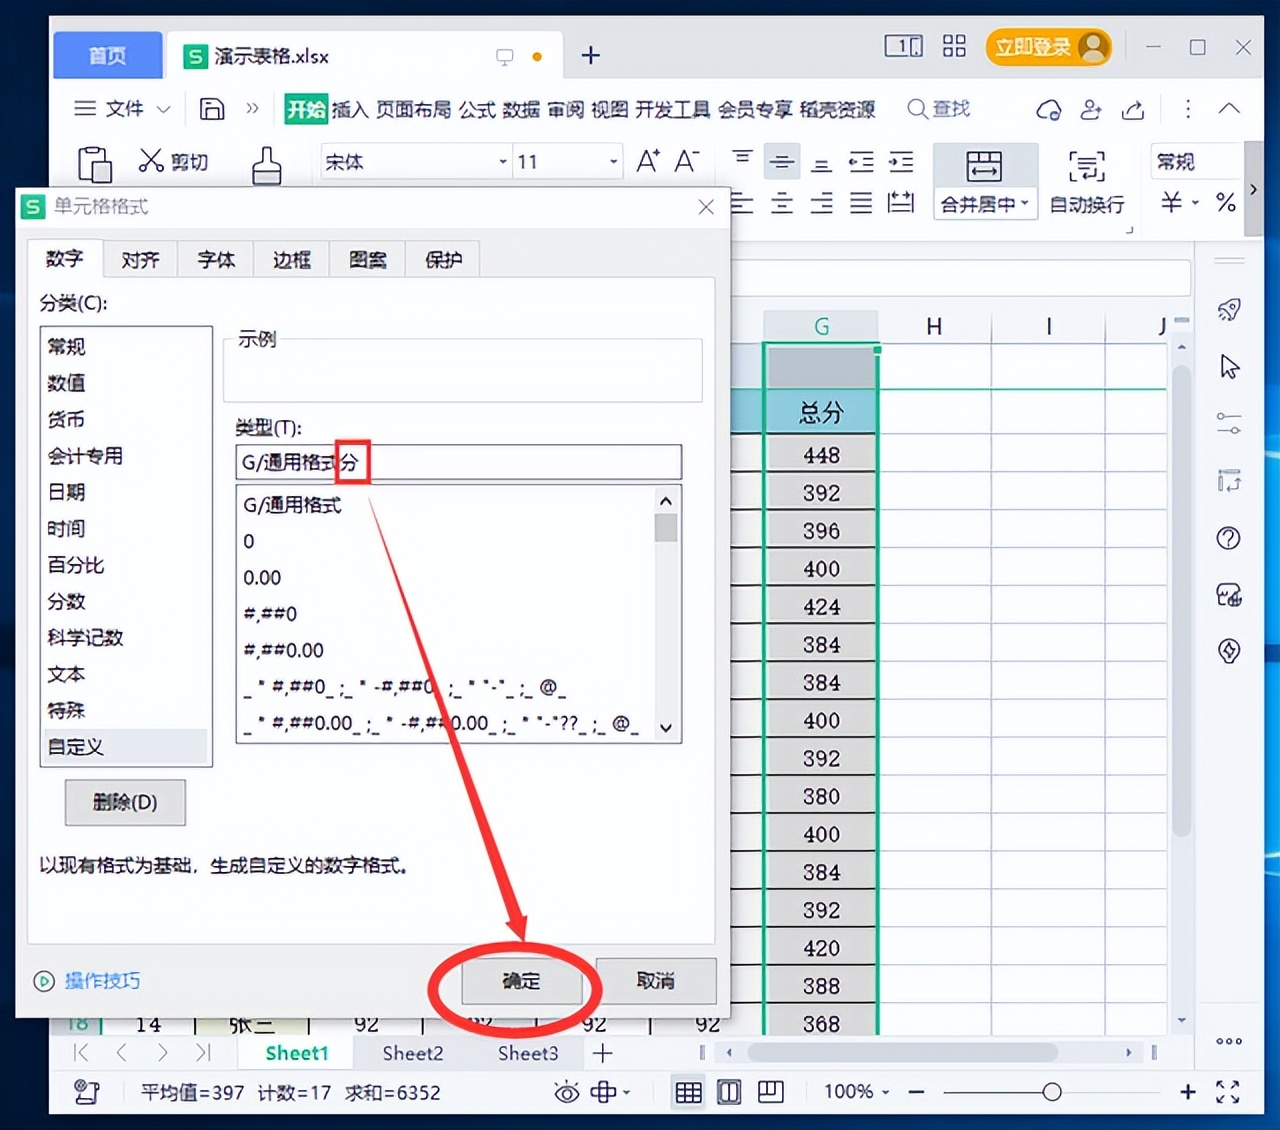Click the percent format icon

coord(1225,203)
